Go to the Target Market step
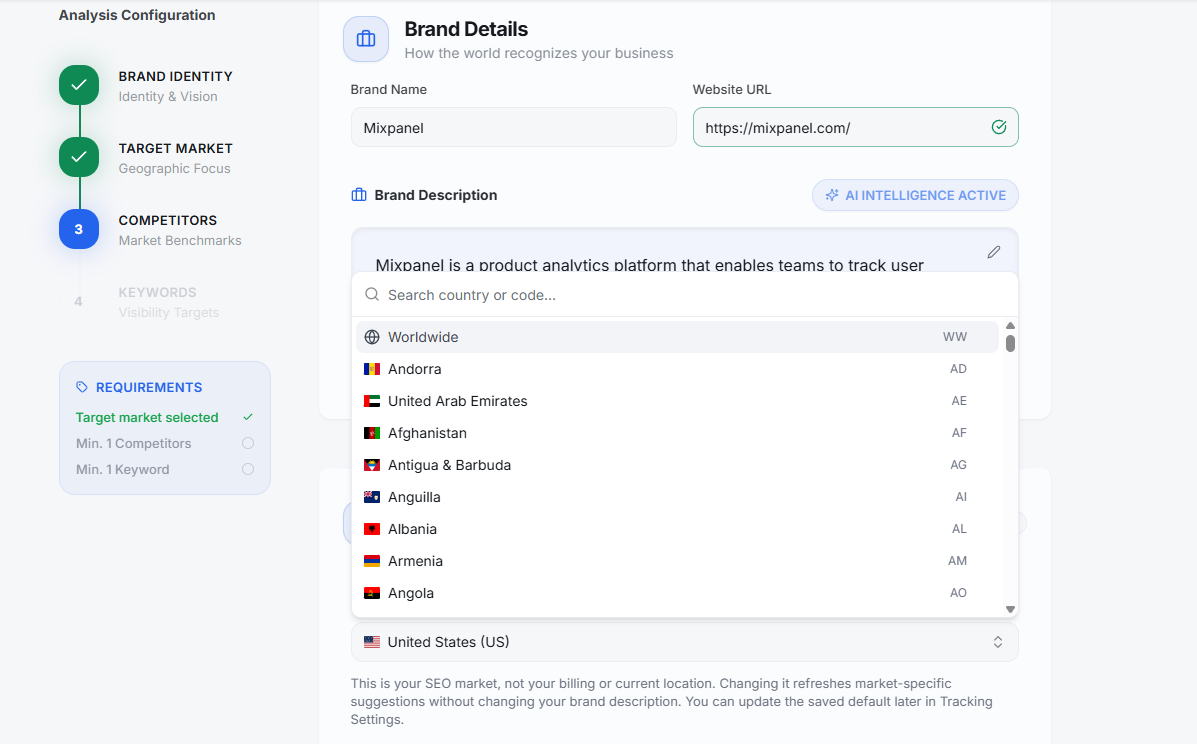 [175, 148]
